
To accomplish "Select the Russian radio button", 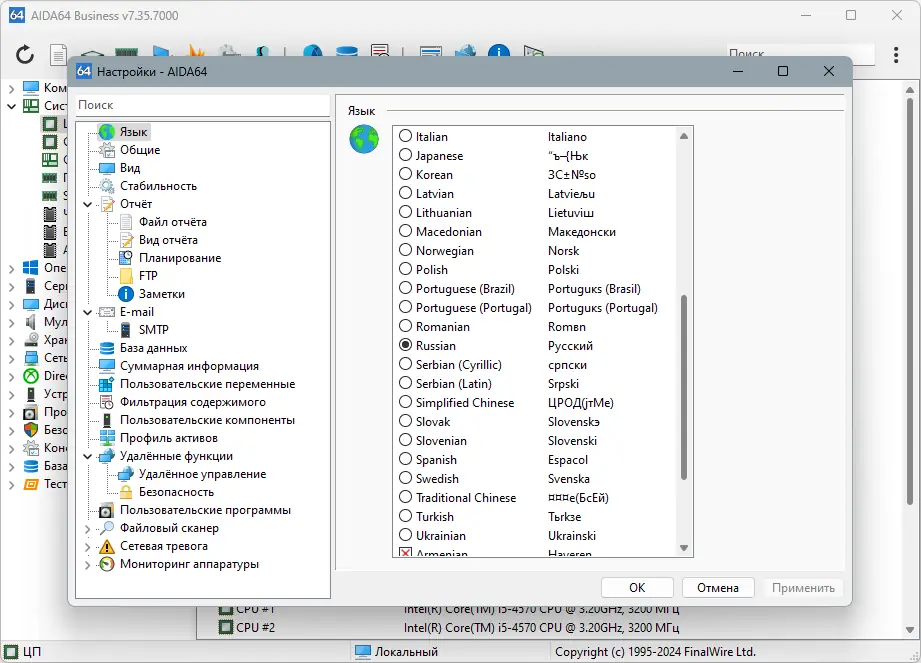I will [405, 345].
